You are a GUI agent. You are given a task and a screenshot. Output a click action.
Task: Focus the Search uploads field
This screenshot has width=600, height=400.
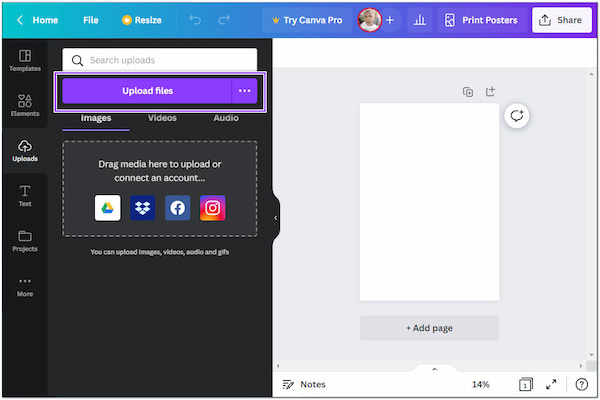160,60
